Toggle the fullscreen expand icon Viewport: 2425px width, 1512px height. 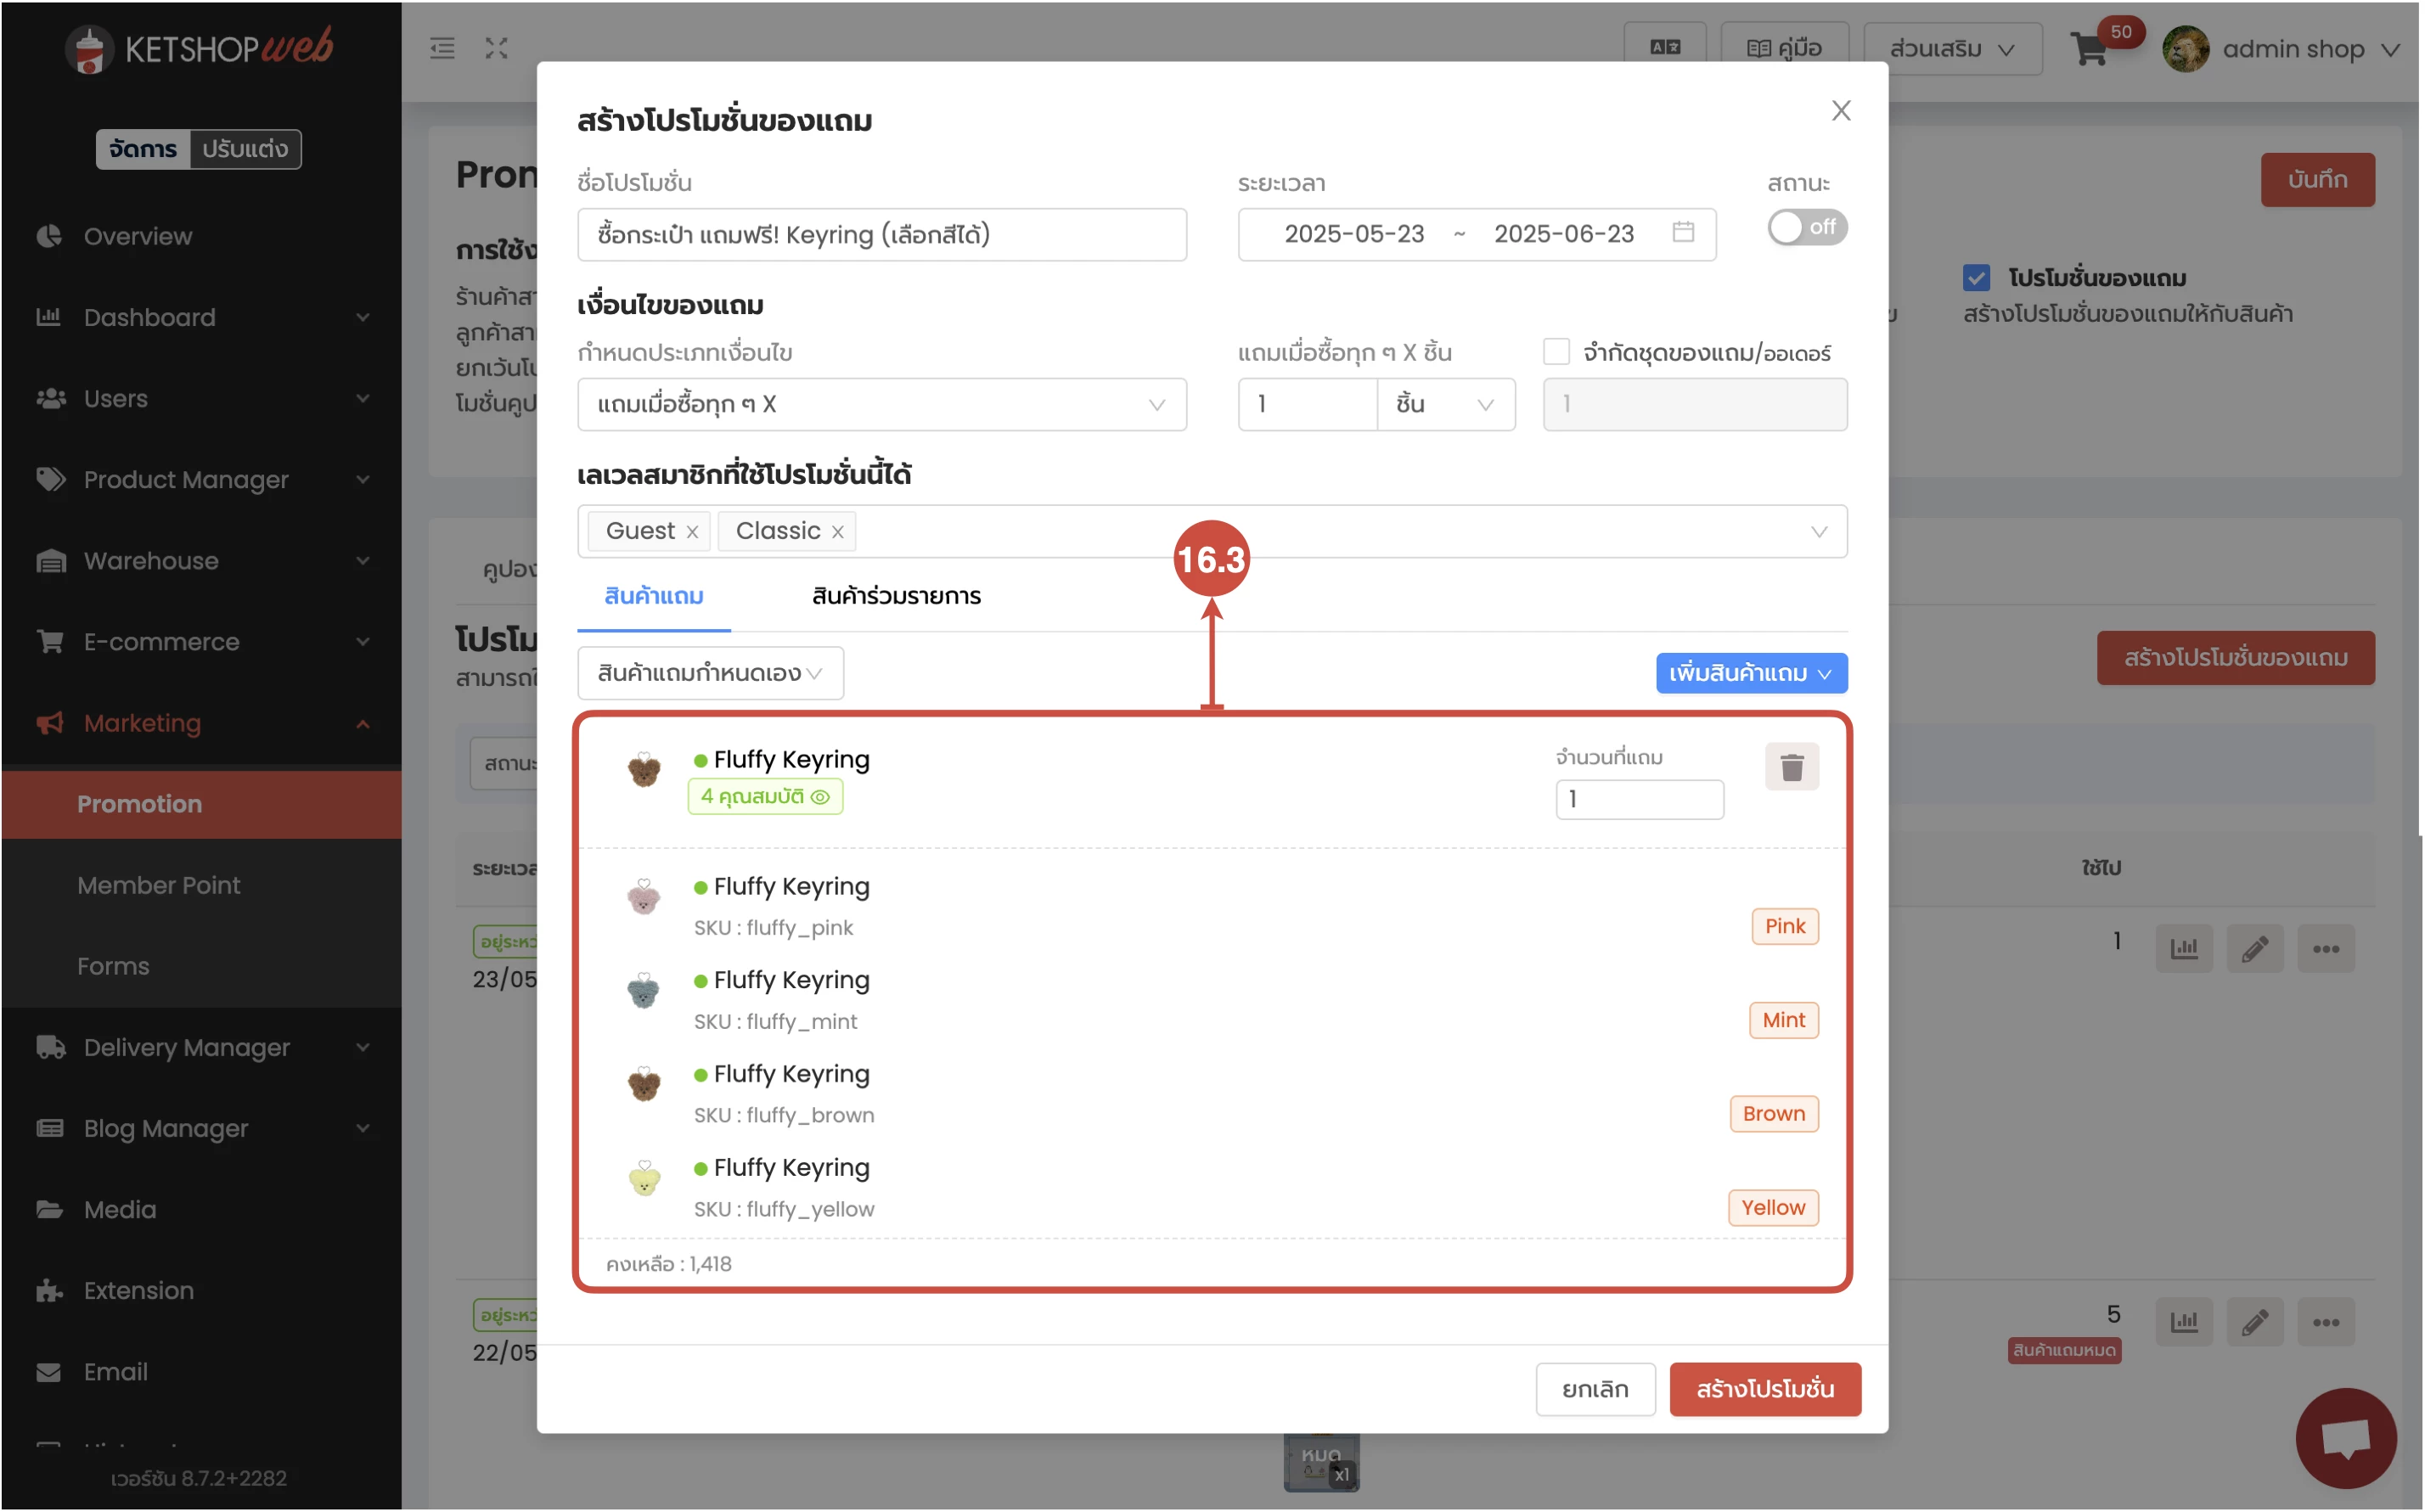(x=496, y=48)
